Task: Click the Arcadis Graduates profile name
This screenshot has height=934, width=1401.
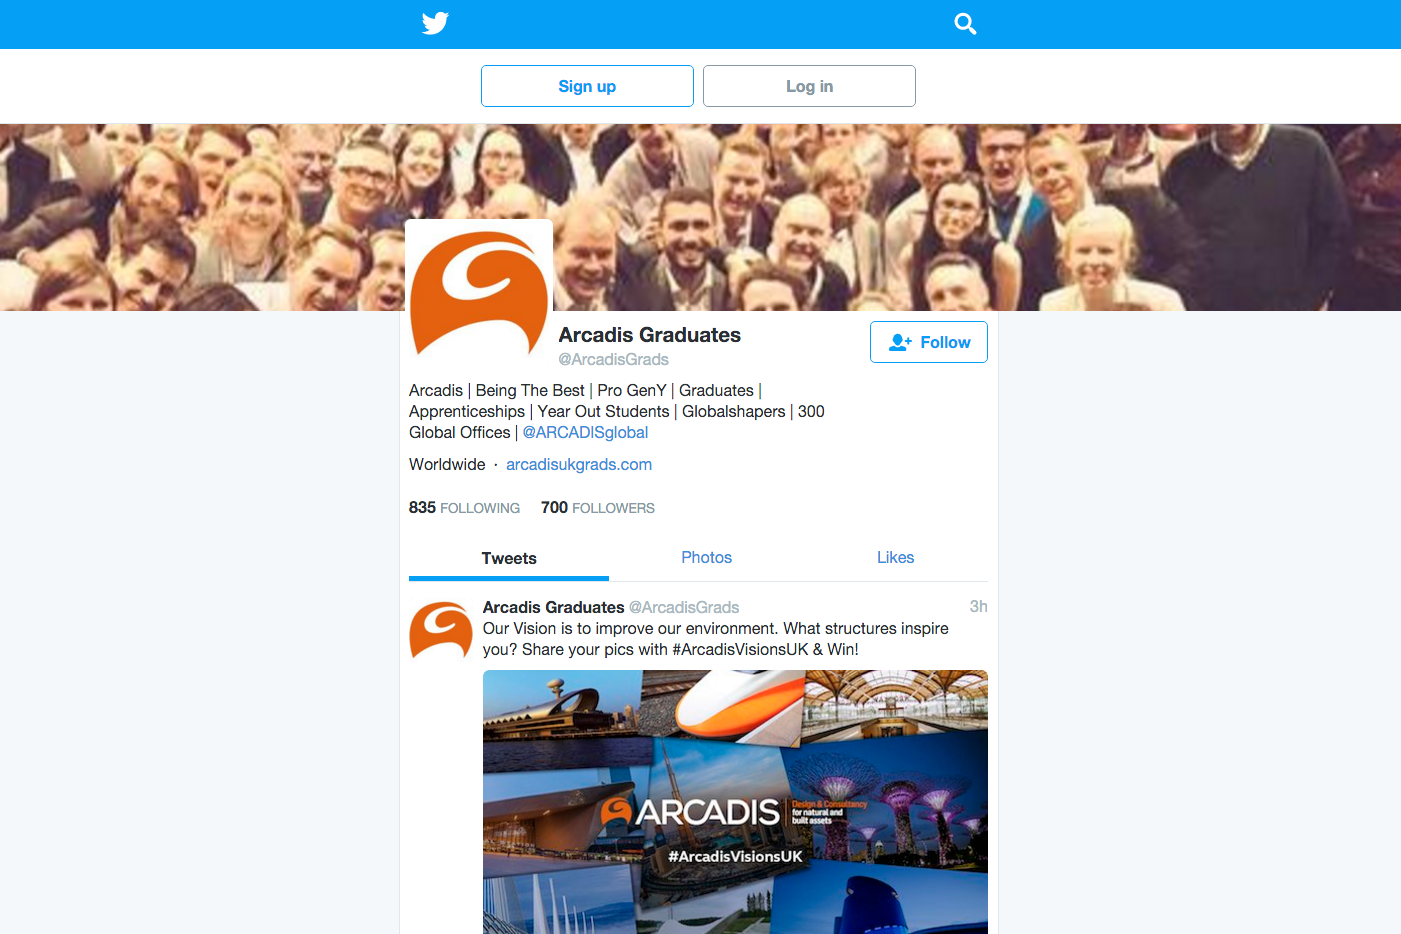Action: point(649,335)
